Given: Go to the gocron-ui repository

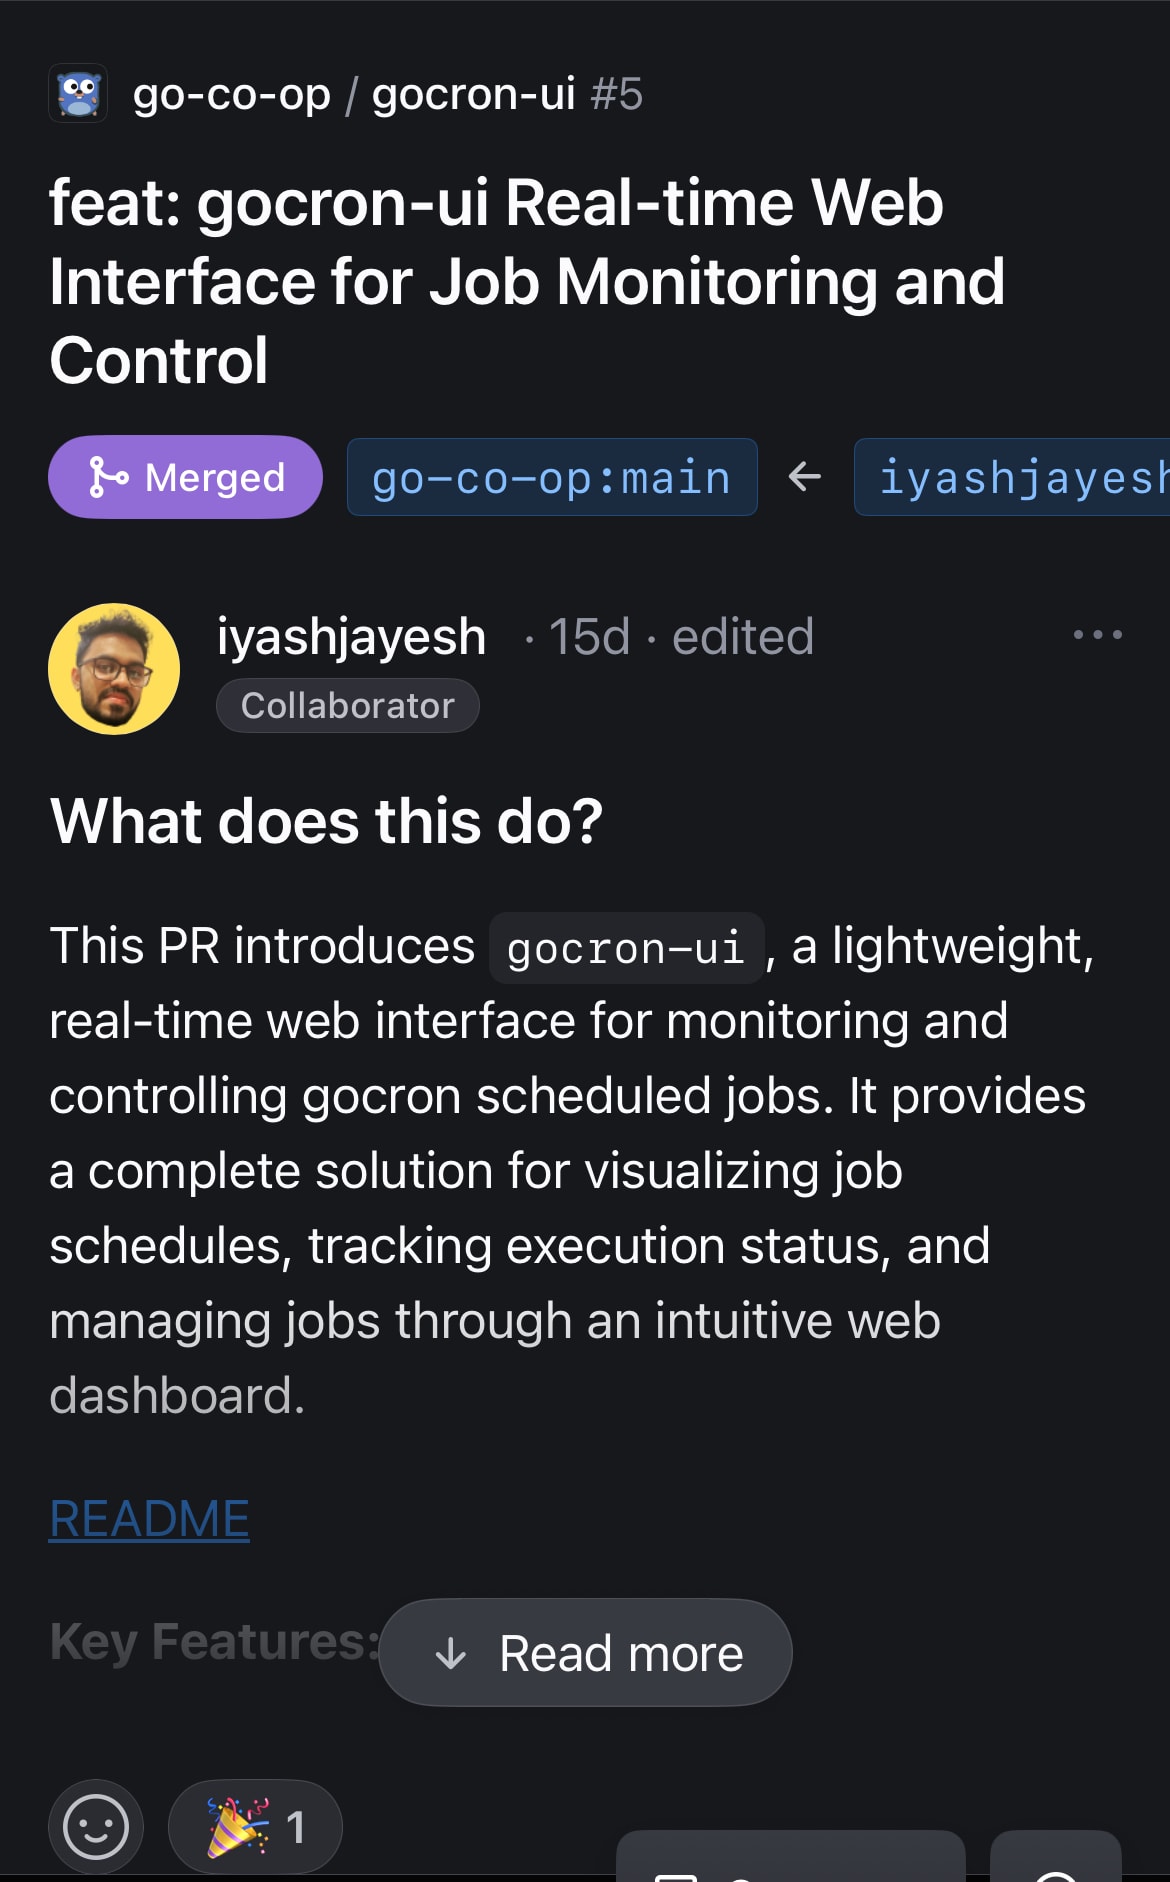Looking at the screenshot, I should (x=473, y=95).
